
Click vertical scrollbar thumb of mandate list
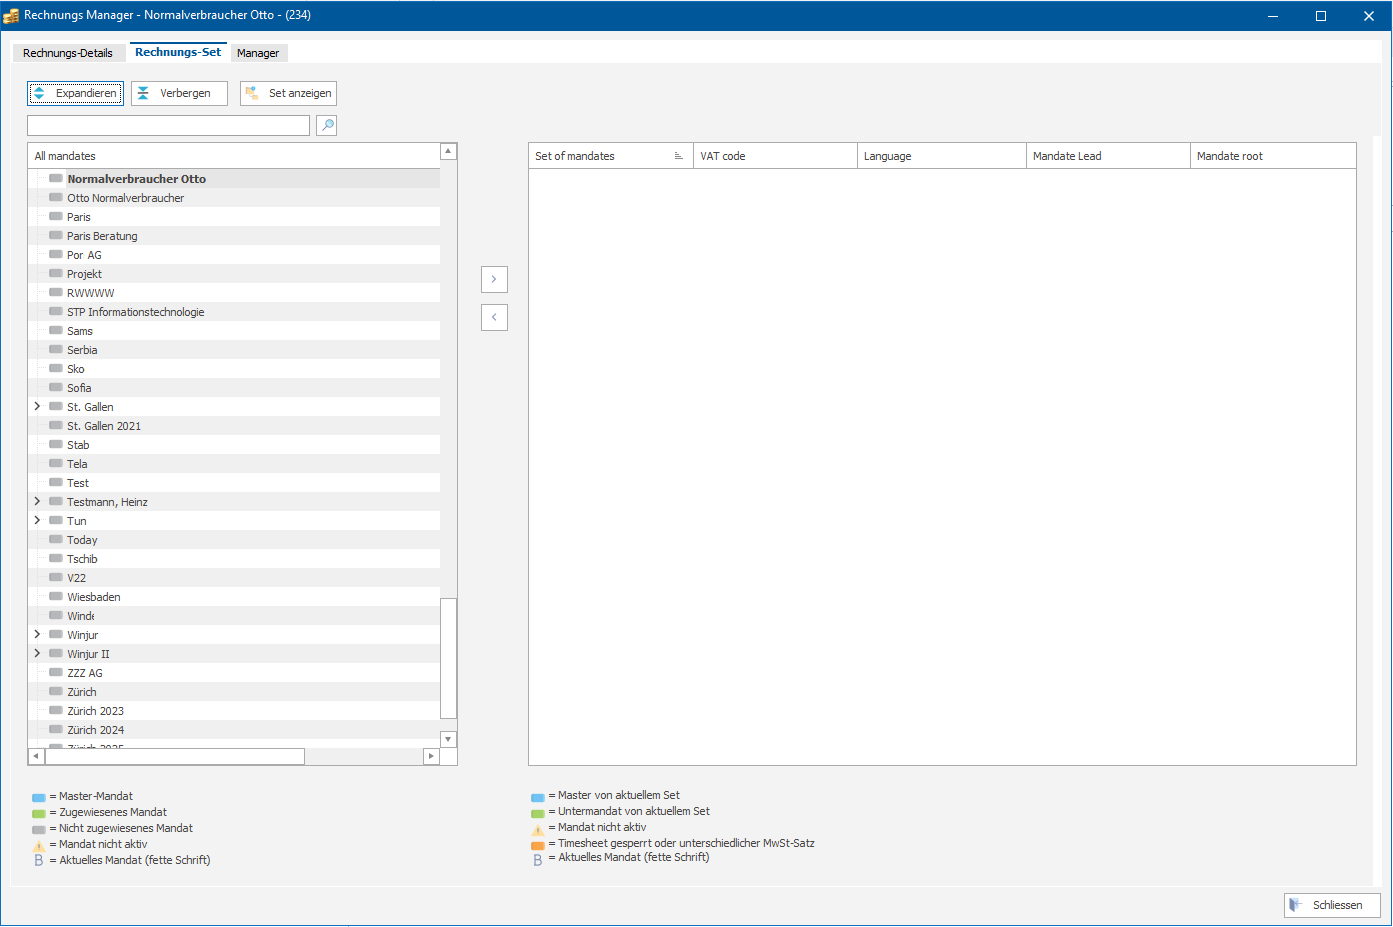pyautogui.click(x=449, y=658)
